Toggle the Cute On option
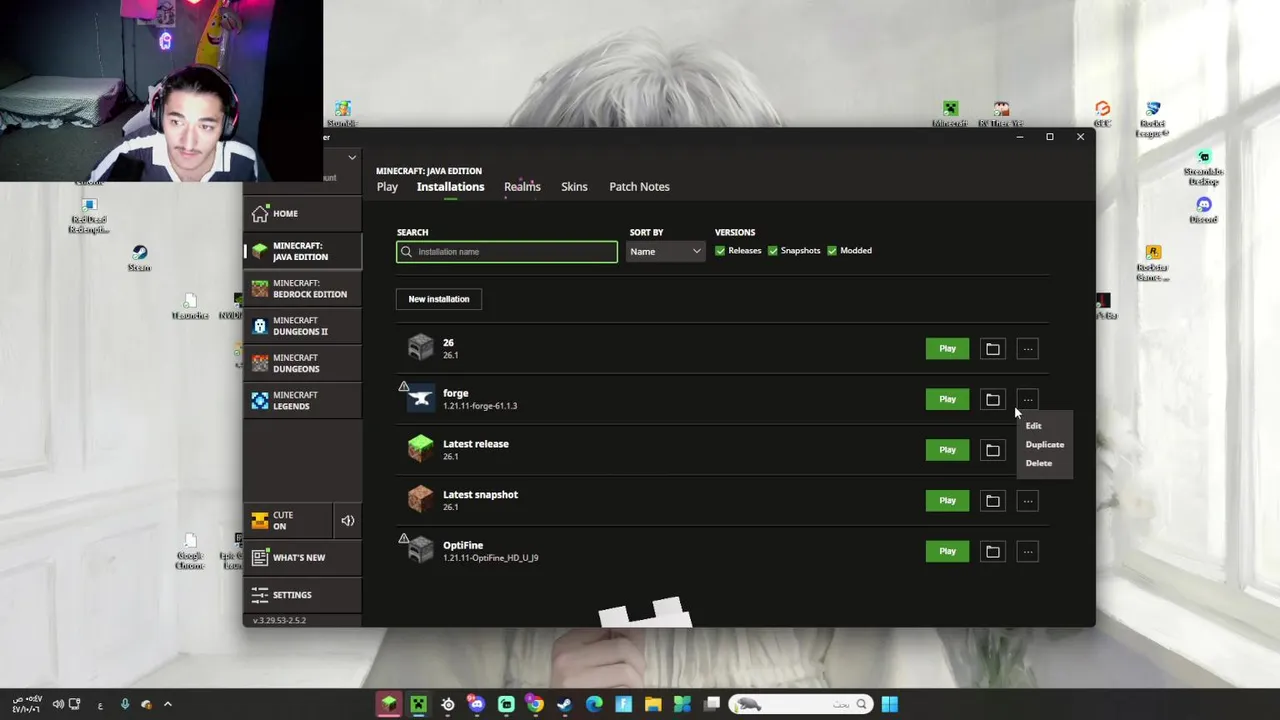Image resolution: width=1280 pixels, height=720 pixels. click(x=289, y=520)
